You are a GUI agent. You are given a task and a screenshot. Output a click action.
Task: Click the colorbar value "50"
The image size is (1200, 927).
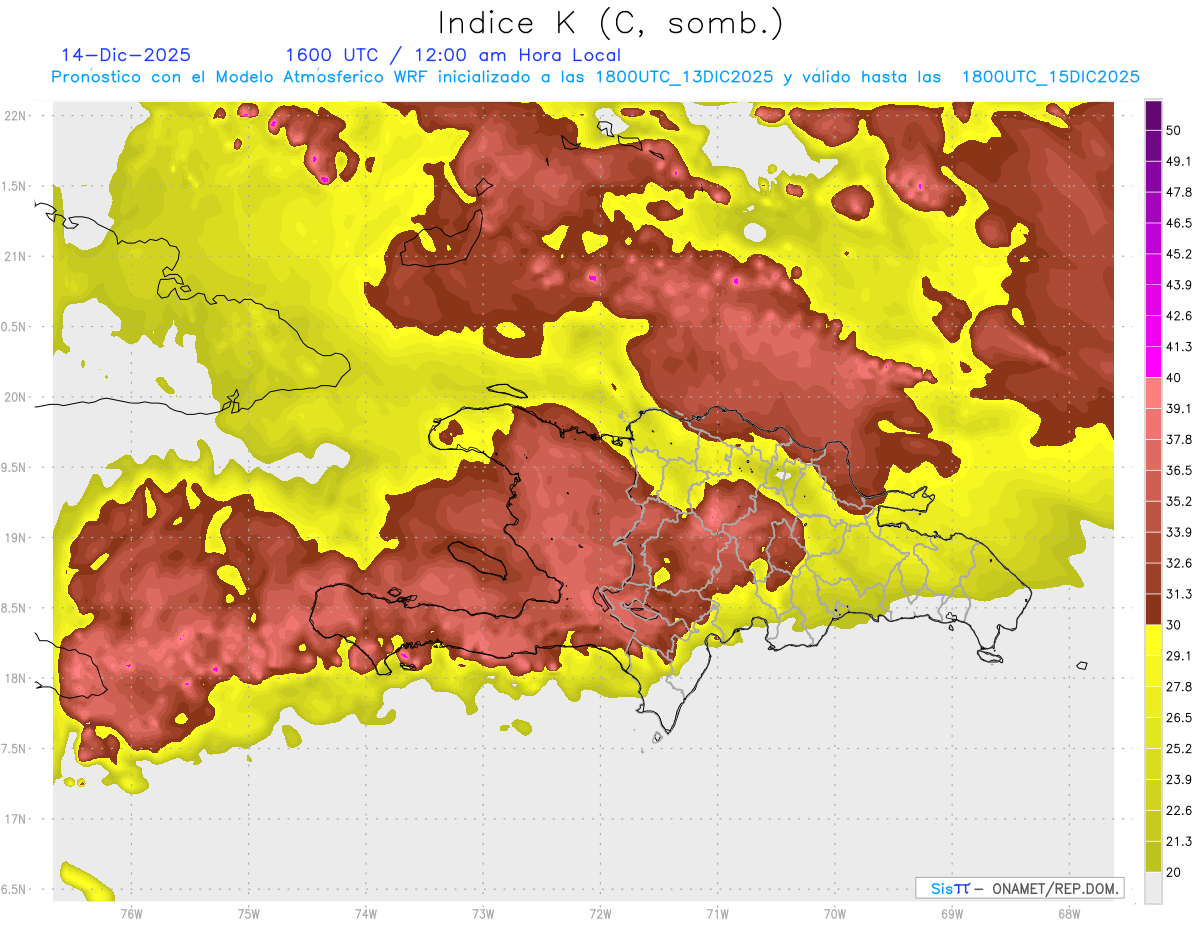point(1174,130)
